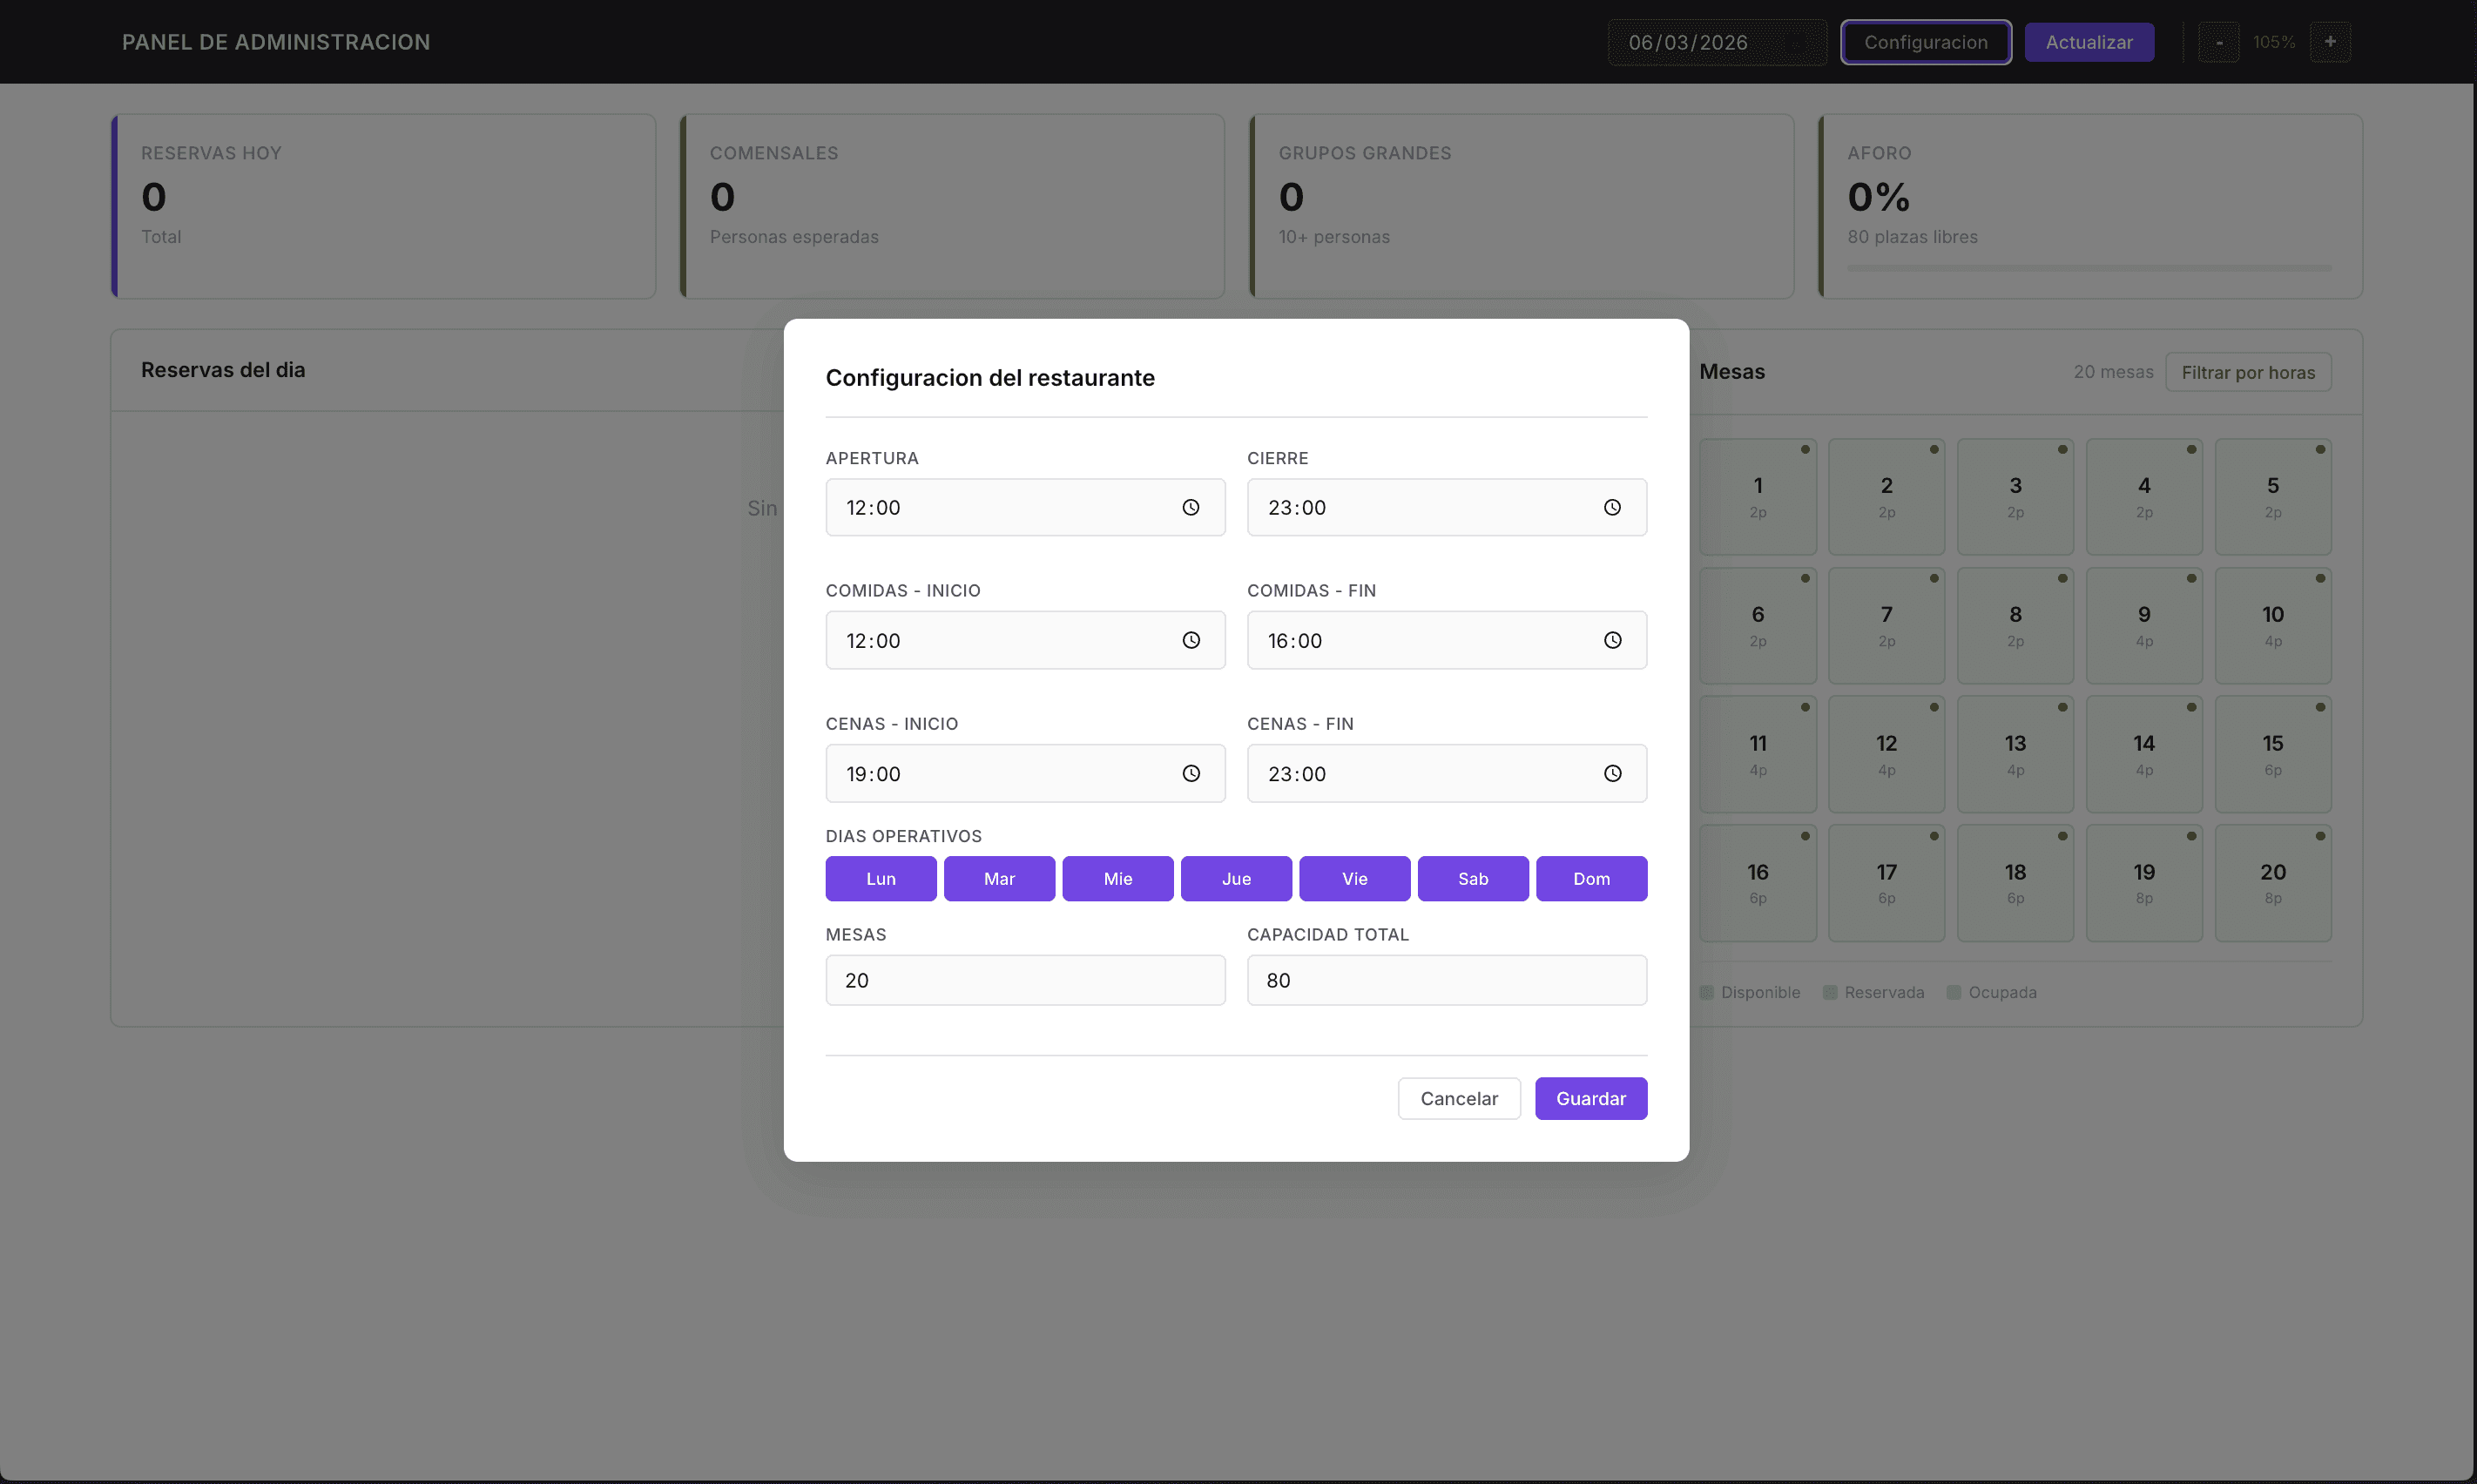Click the clock icon in Comidas - Inicio
The width and height of the screenshot is (2477, 1484).
(1190, 640)
